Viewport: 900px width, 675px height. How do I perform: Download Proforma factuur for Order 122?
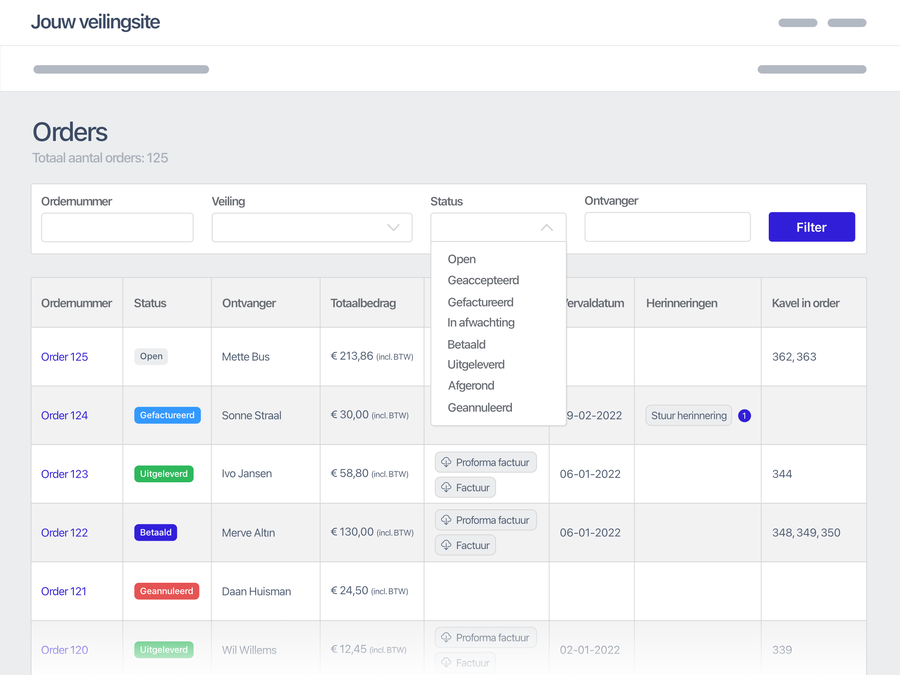tap(486, 520)
